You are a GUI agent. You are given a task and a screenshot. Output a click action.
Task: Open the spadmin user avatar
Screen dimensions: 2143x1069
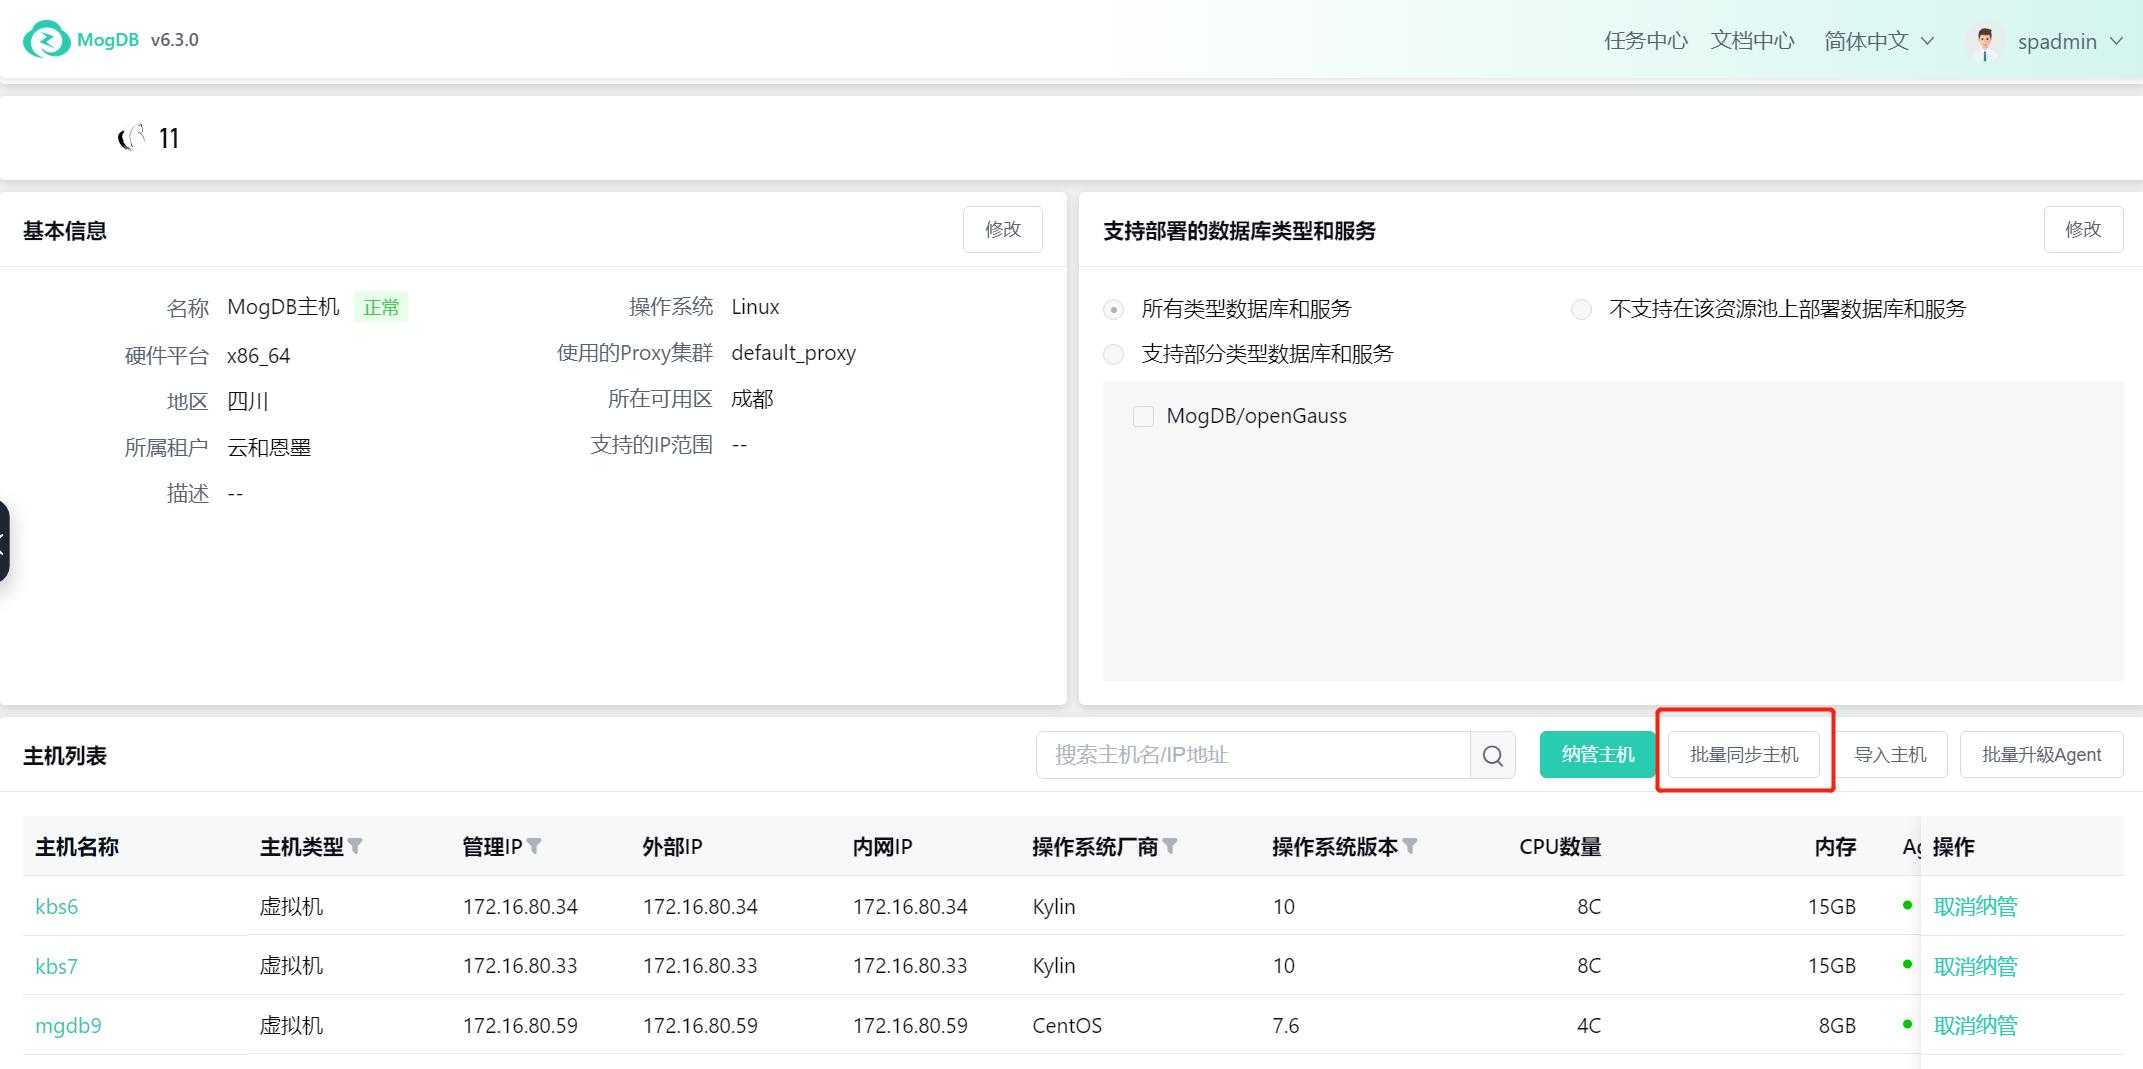pyautogui.click(x=1985, y=41)
